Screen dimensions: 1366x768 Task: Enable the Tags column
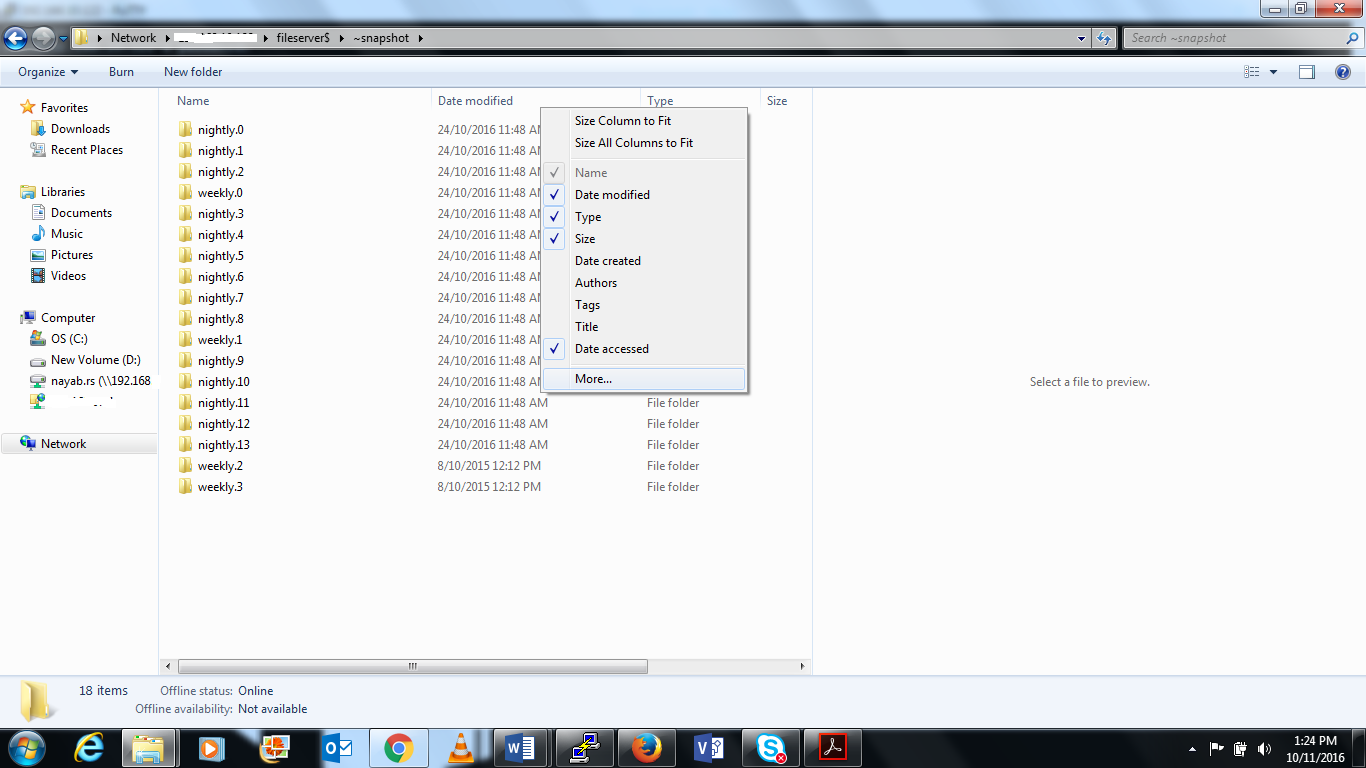coord(644,305)
